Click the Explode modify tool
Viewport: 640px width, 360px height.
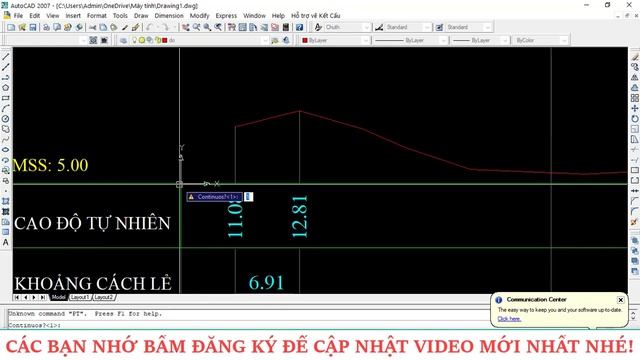coord(634,222)
